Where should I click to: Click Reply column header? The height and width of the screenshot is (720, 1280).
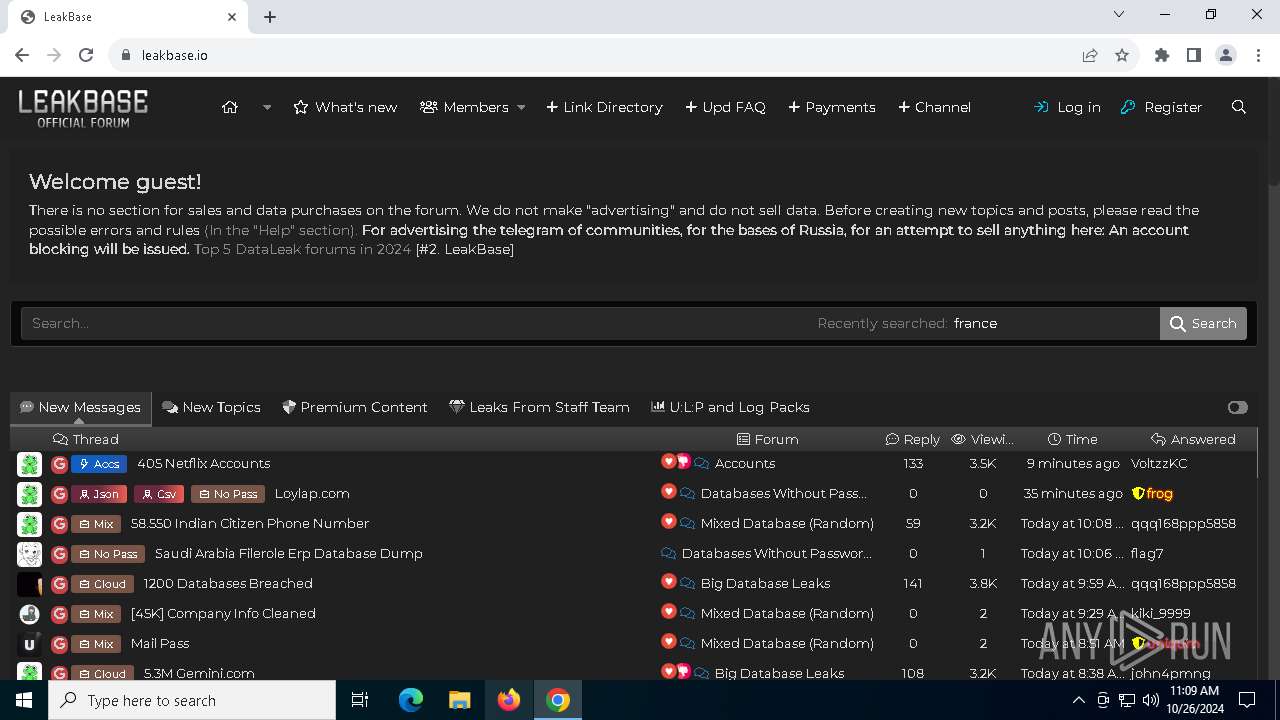tap(913, 439)
